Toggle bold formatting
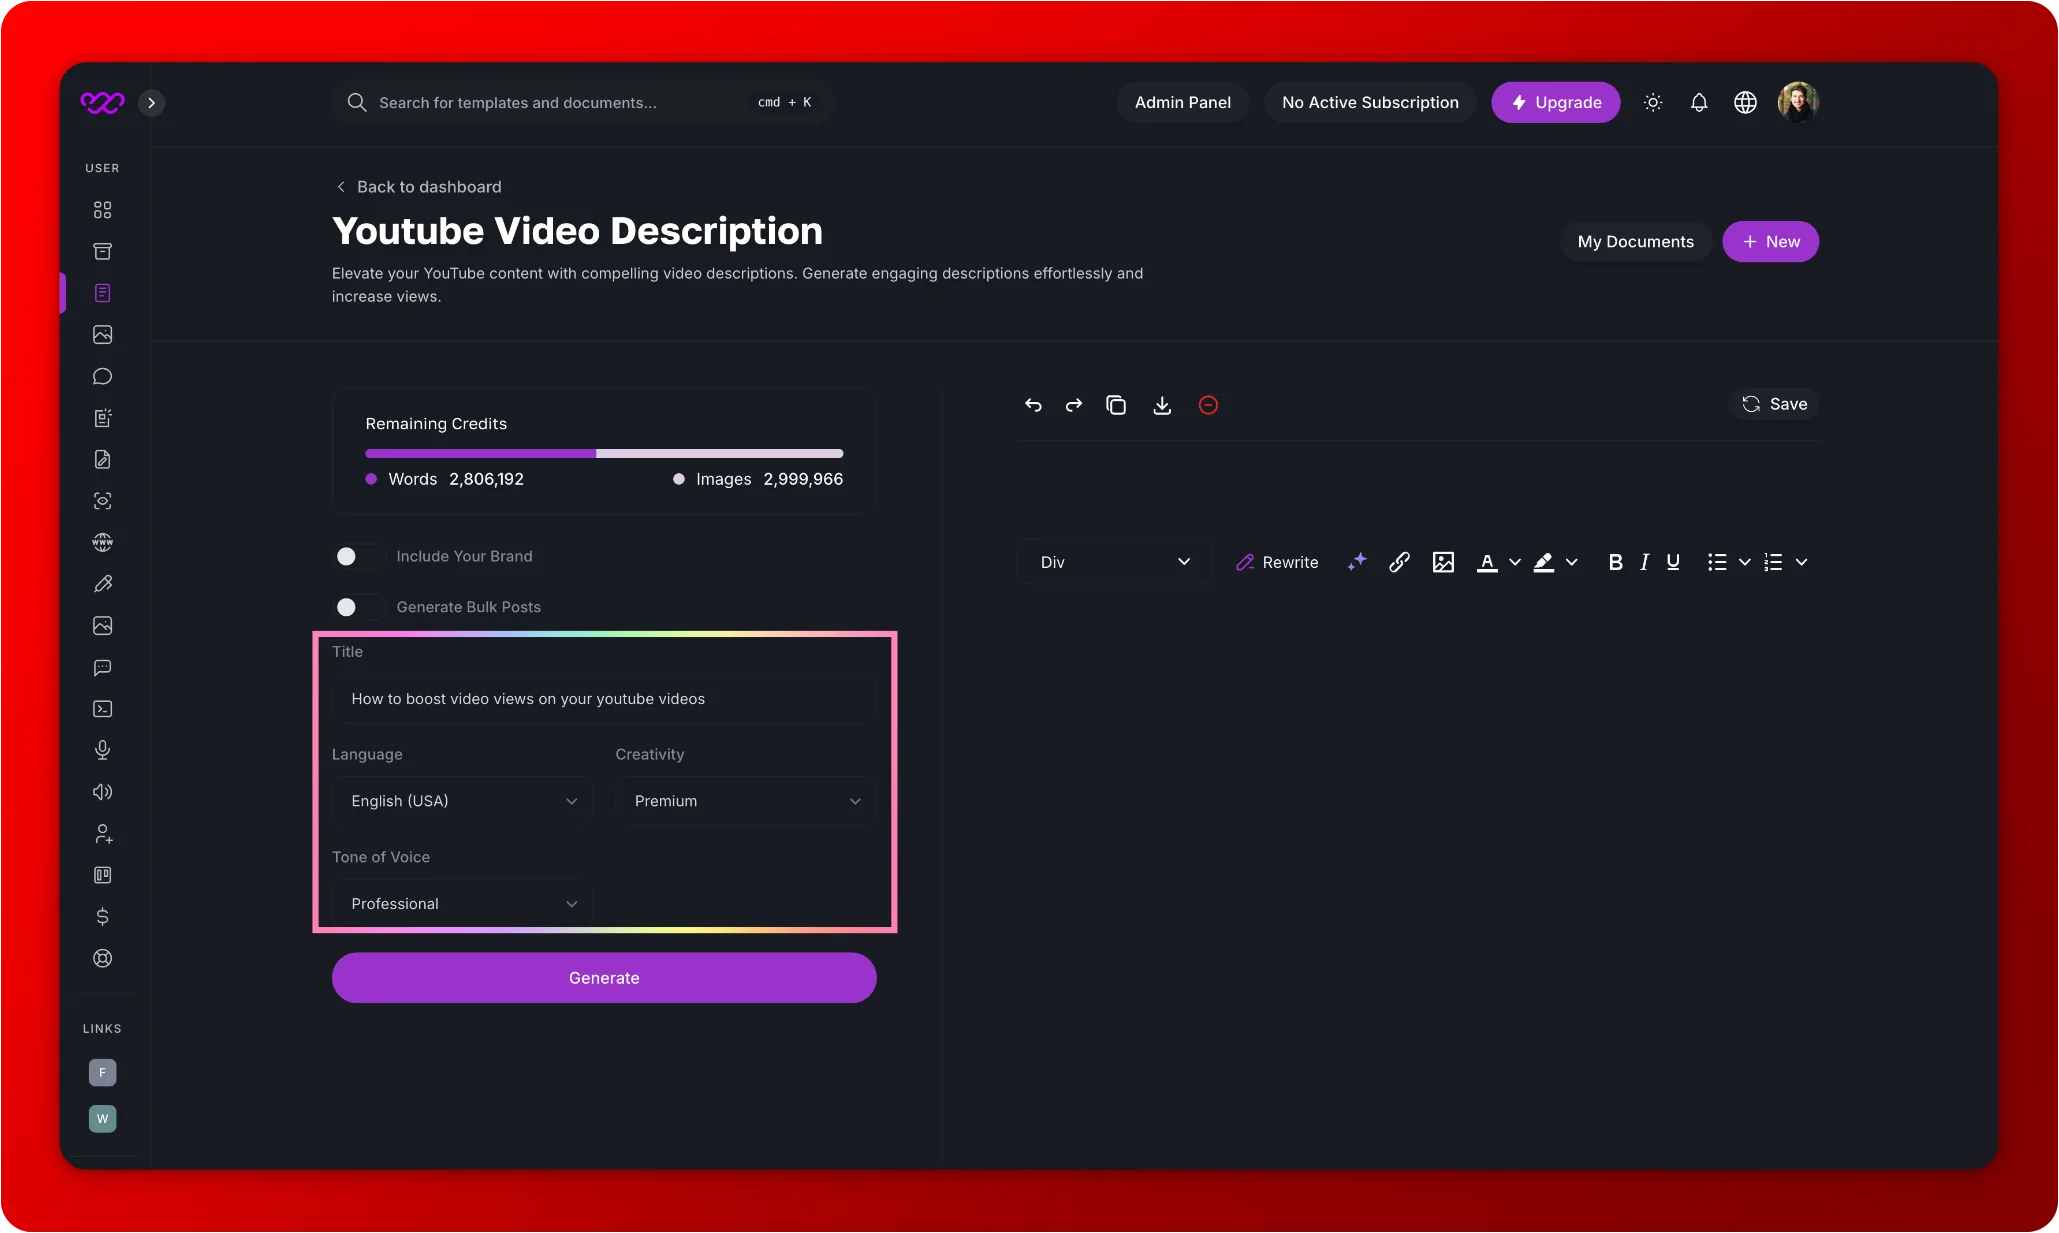 click(x=1615, y=562)
